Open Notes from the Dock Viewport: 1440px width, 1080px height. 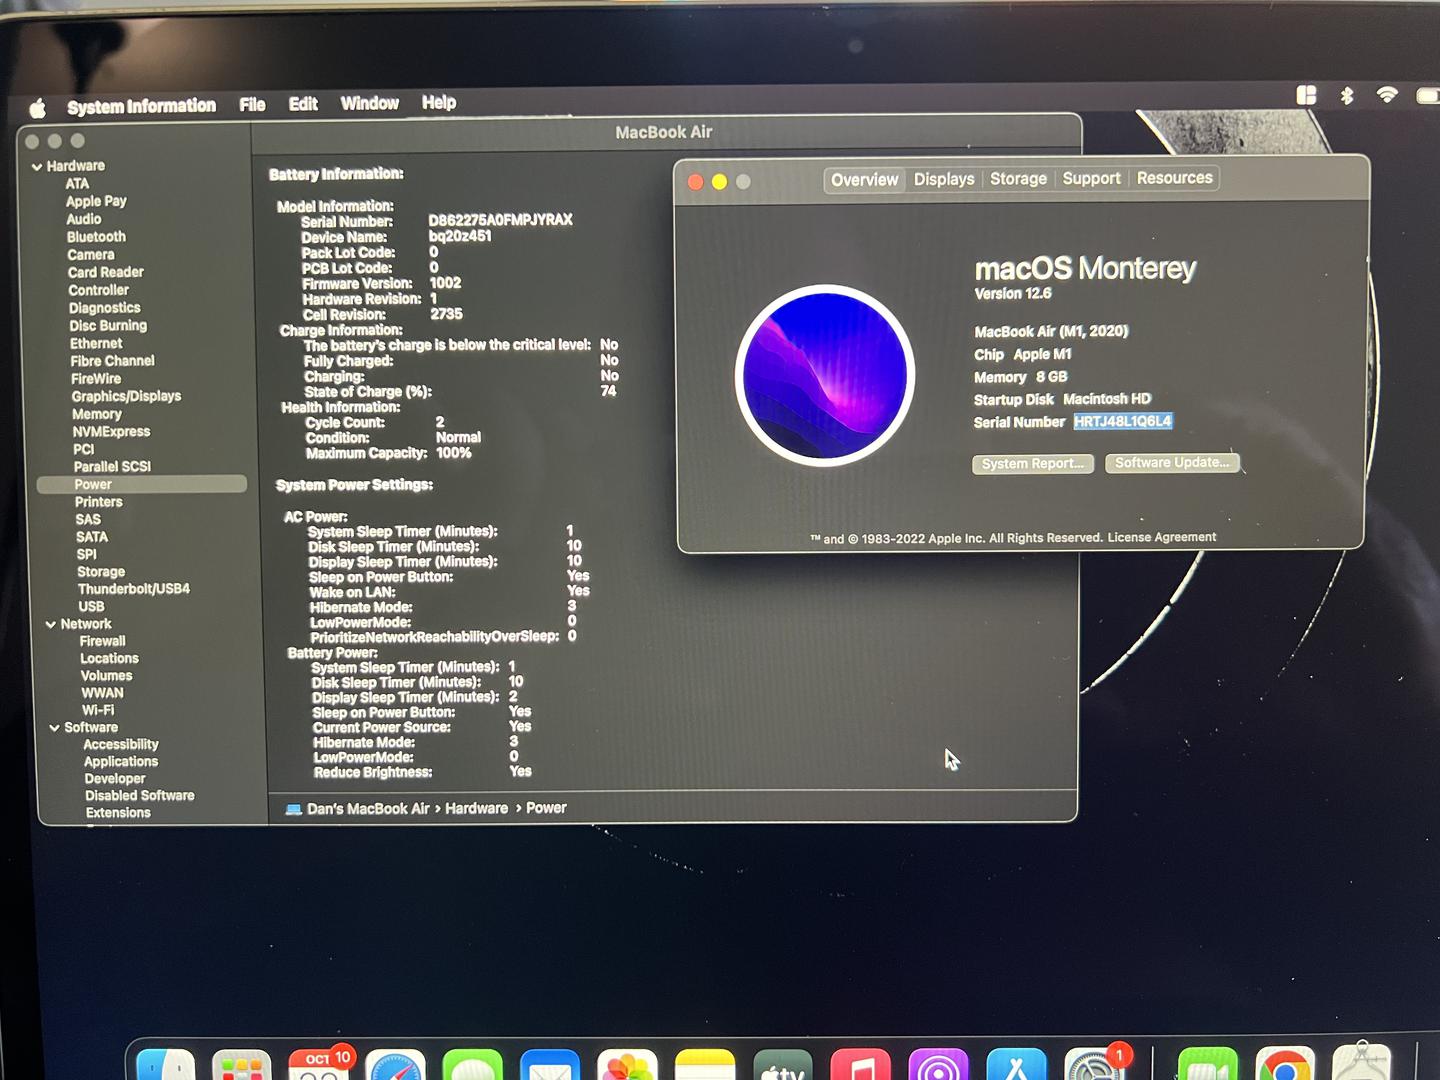[705, 1066]
